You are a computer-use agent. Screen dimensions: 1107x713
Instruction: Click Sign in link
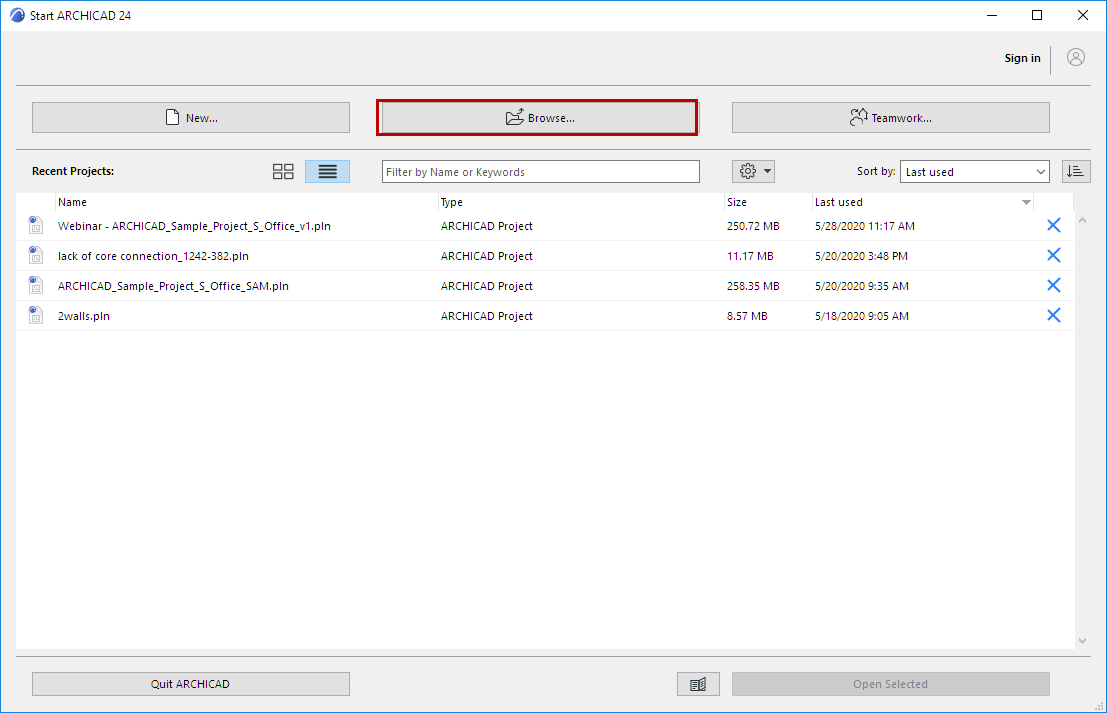coord(1022,58)
